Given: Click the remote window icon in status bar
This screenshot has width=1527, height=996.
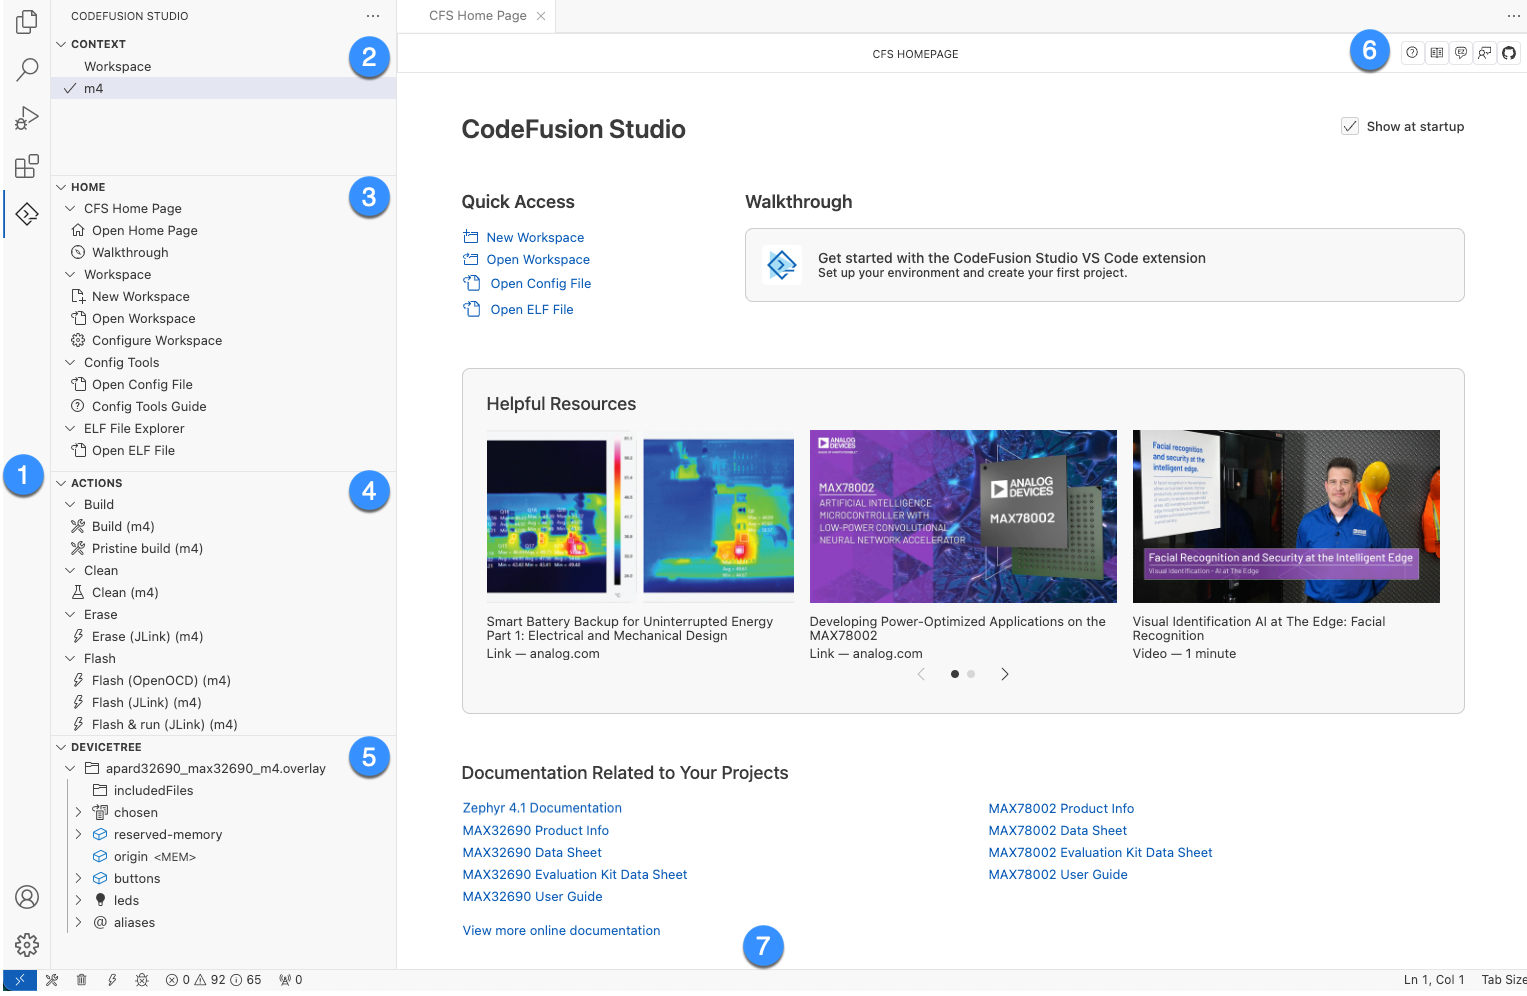Looking at the screenshot, I should [20, 980].
